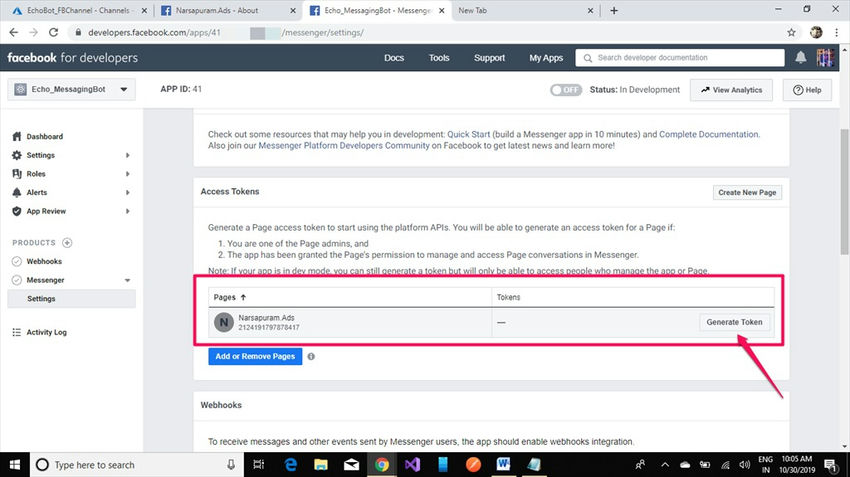This screenshot has height=477, width=850.
Task: Click the Create New Page button
Action: [x=747, y=192]
